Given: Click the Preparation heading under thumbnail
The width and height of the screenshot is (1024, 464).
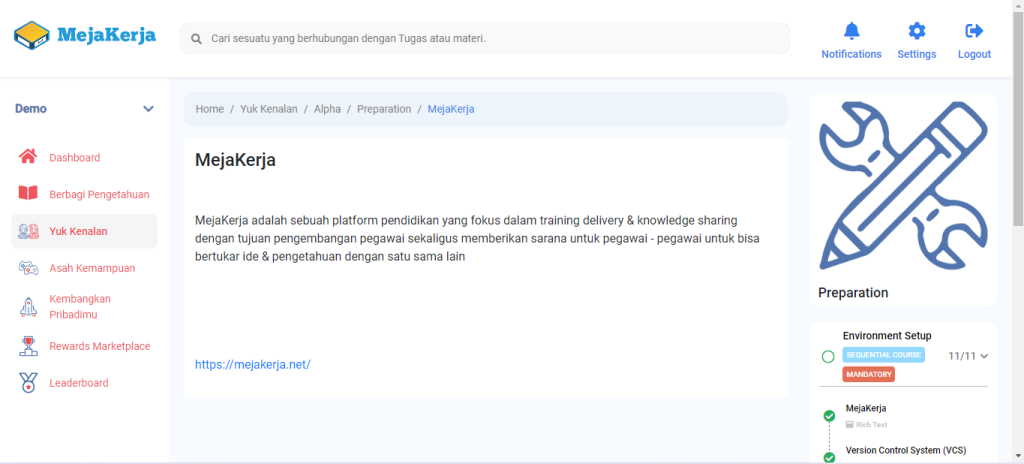Looking at the screenshot, I should (x=853, y=293).
